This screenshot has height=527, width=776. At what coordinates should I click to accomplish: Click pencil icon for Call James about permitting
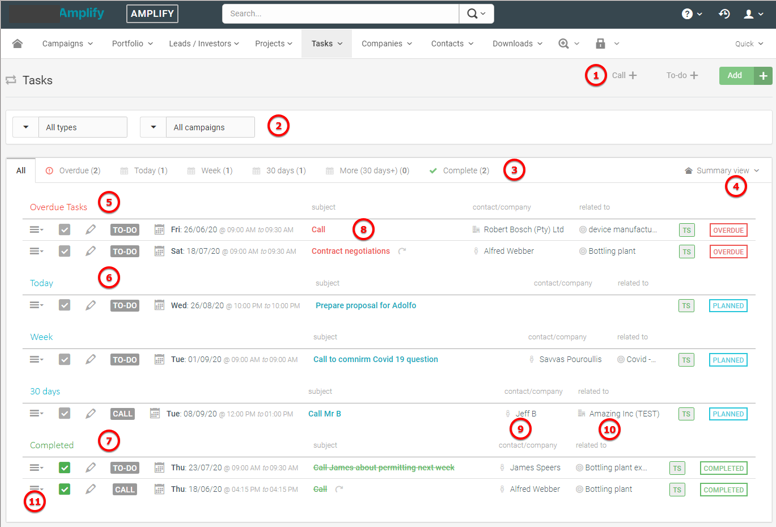[90, 467]
